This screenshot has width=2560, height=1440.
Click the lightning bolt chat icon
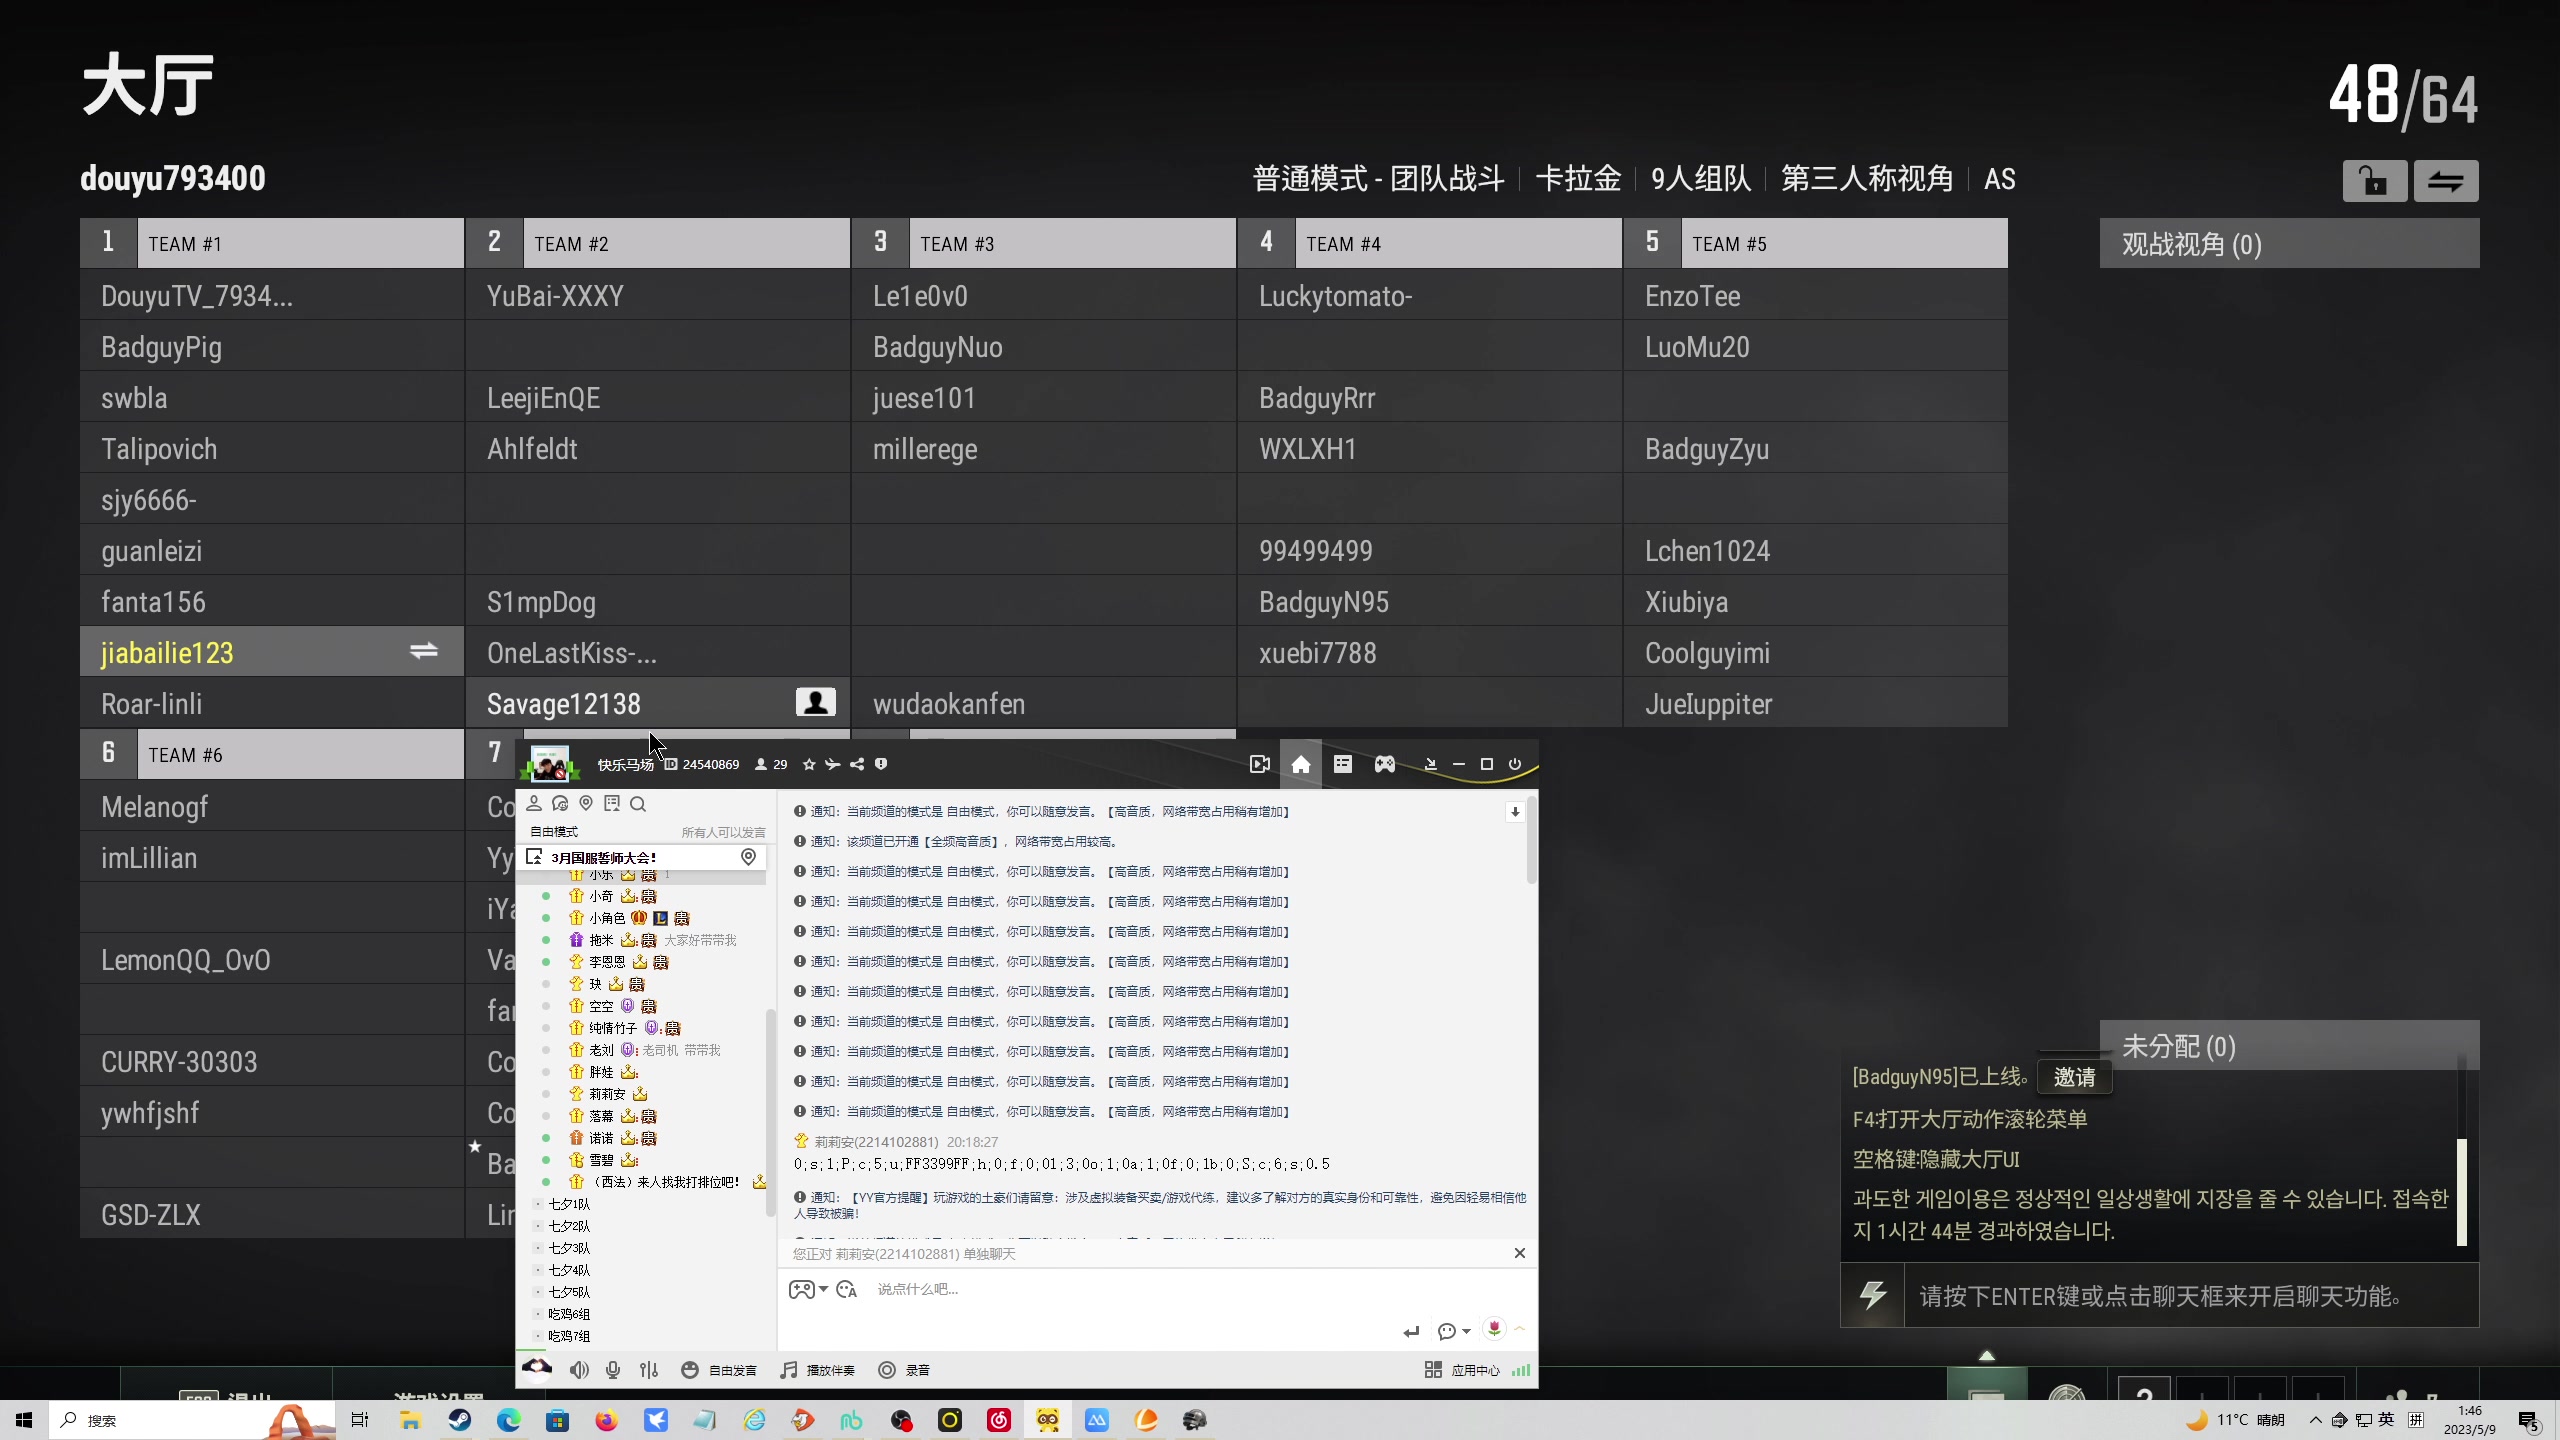click(x=1873, y=1295)
